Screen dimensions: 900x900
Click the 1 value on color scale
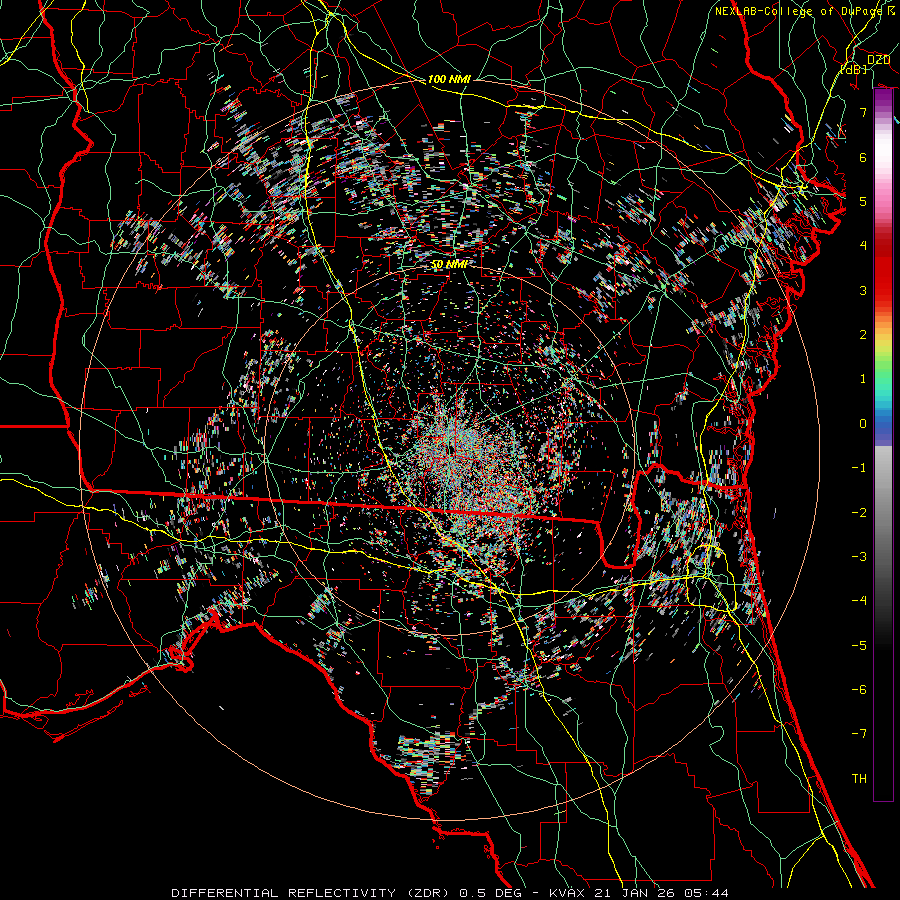pyautogui.click(x=863, y=379)
